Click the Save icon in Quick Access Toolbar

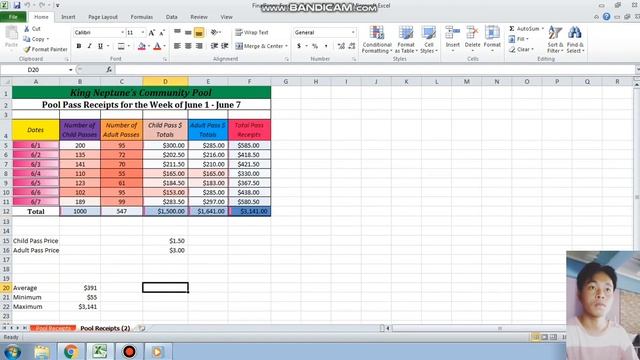17,5
